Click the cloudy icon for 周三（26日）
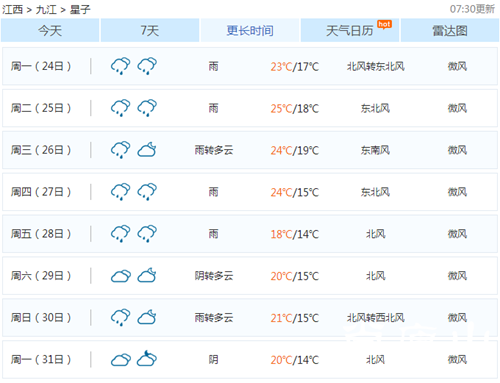Image resolution: width=500 pixels, height=383 pixels. (147, 150)
